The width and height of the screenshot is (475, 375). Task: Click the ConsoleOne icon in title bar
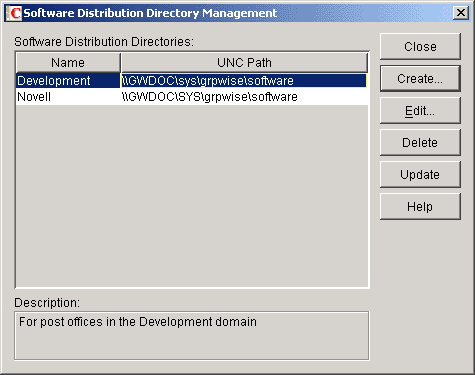[14, 13]
